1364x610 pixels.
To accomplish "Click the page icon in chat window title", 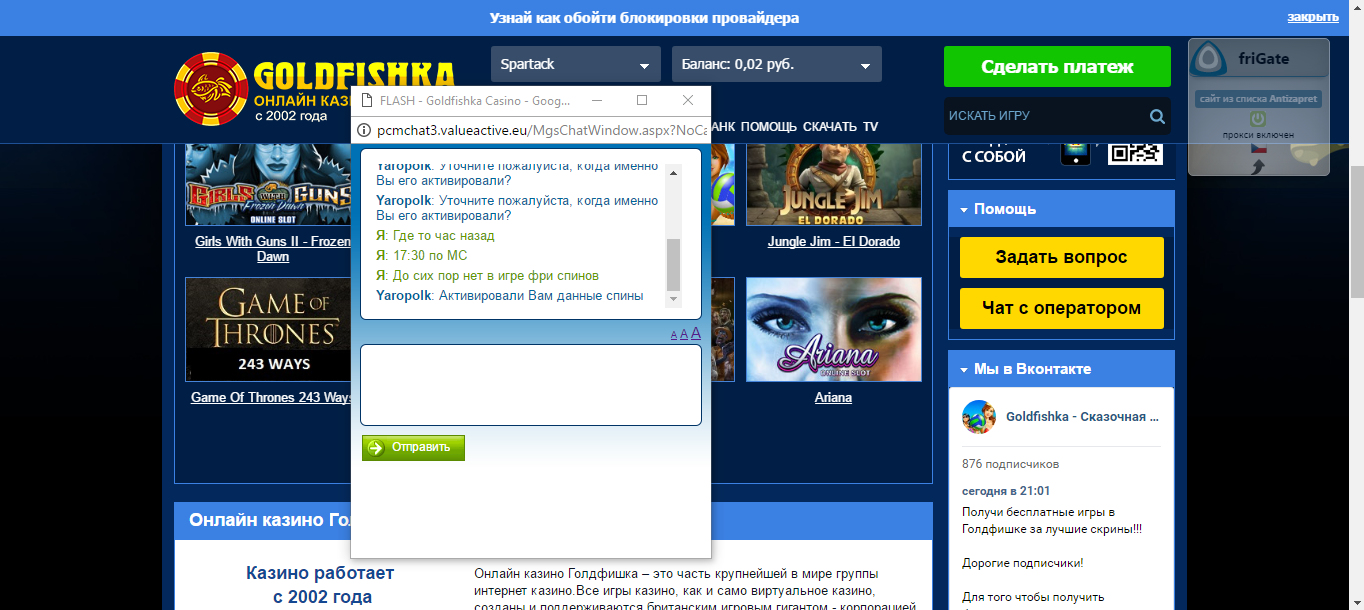I will pyautogui.click(x=366, y=101).
